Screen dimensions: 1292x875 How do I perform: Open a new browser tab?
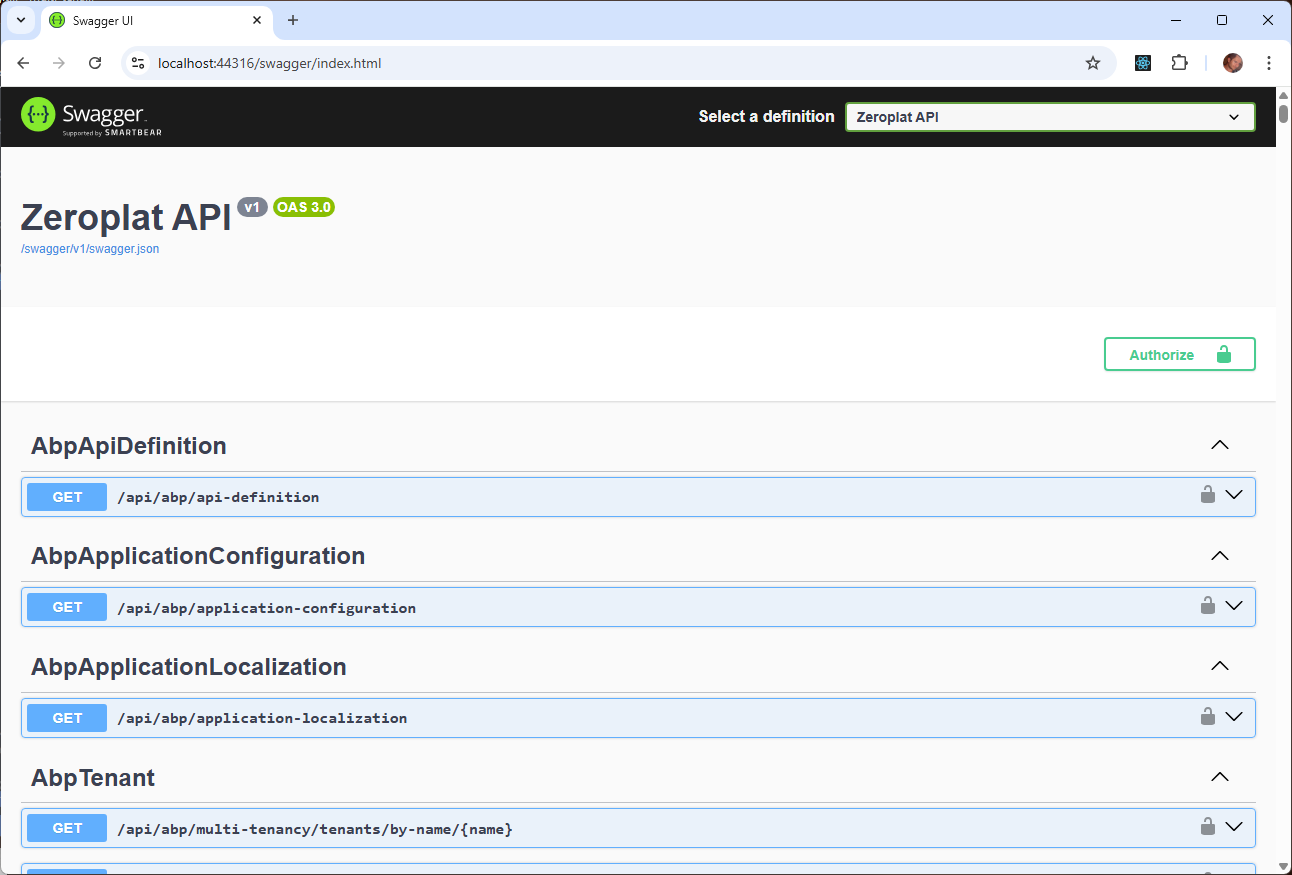pos(293,20)
